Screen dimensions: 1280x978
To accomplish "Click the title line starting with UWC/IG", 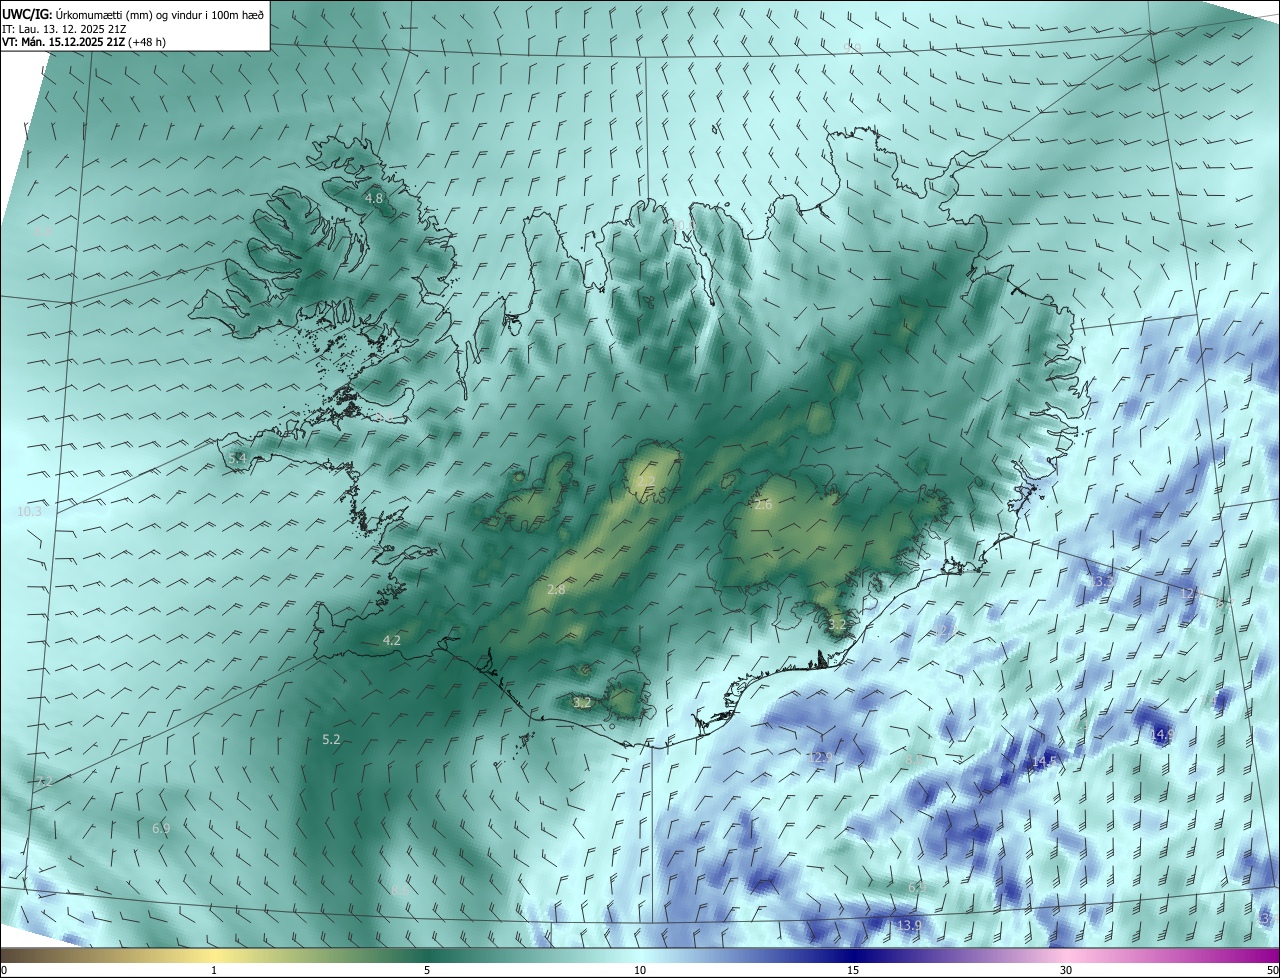I will click(133, 13).
